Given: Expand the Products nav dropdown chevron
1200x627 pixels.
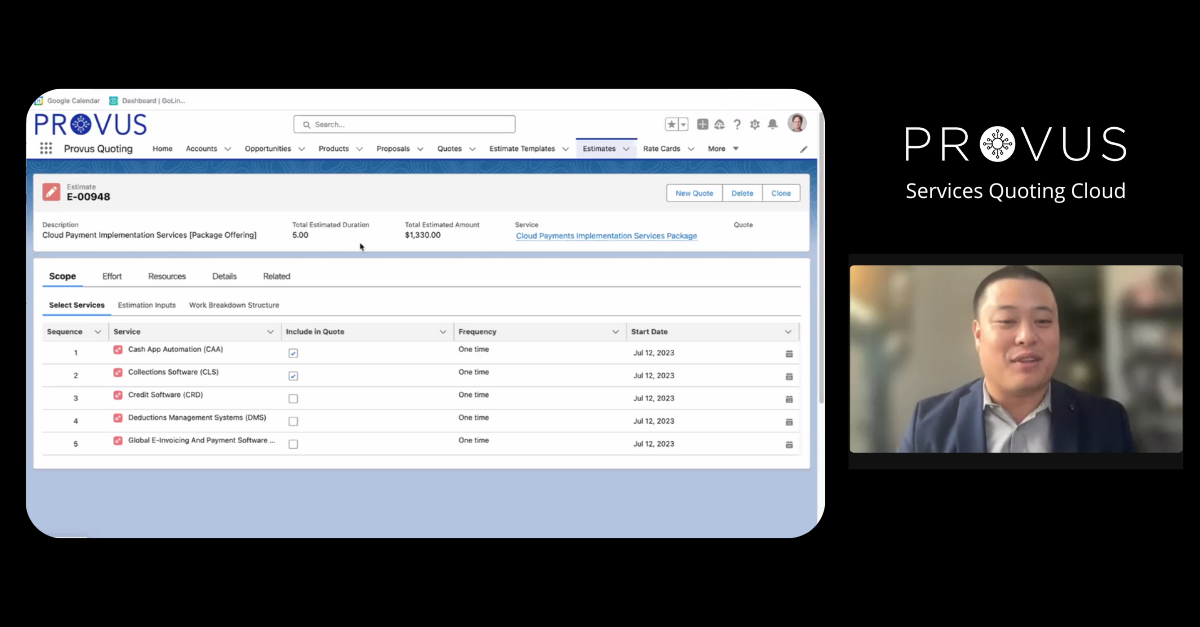Looking at the screenshot, I should pos(360,149).
